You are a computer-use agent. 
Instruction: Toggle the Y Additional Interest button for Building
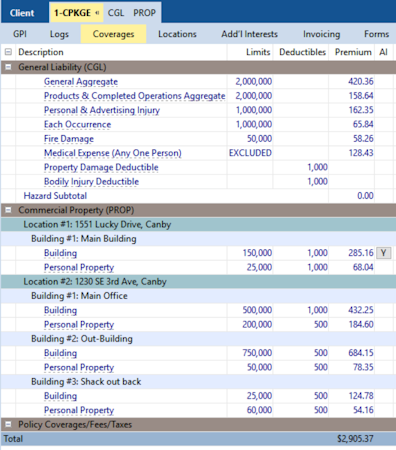(383, 253)
